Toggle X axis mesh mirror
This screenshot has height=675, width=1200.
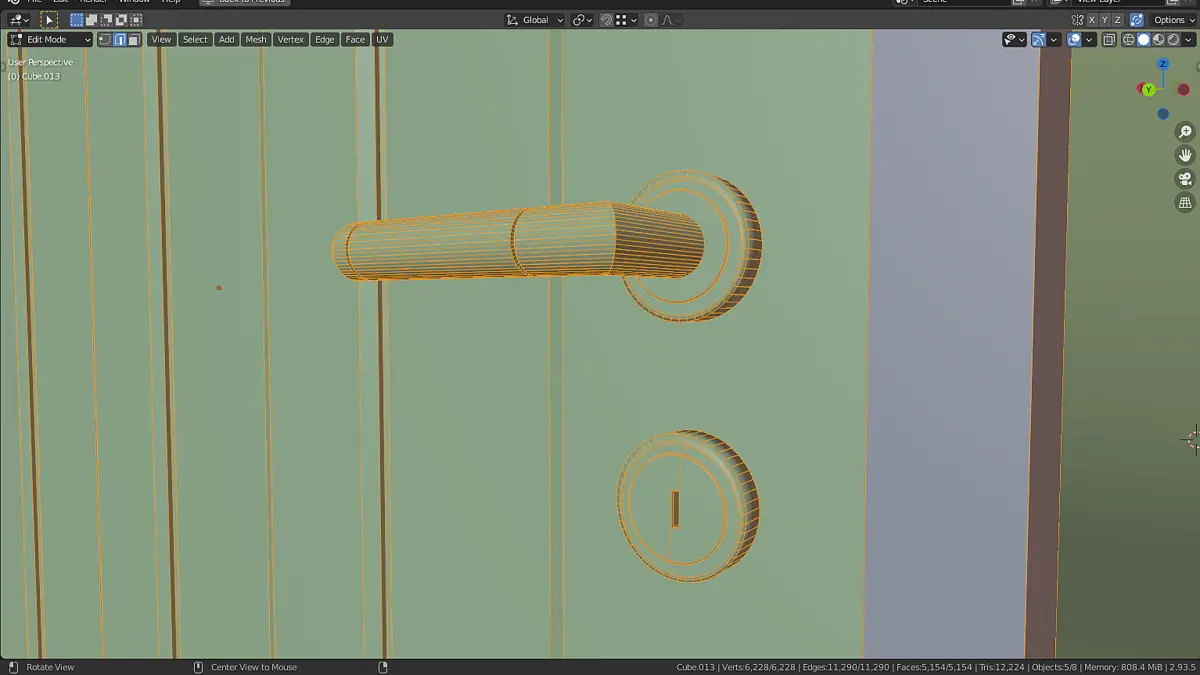tap(1092, 20)
